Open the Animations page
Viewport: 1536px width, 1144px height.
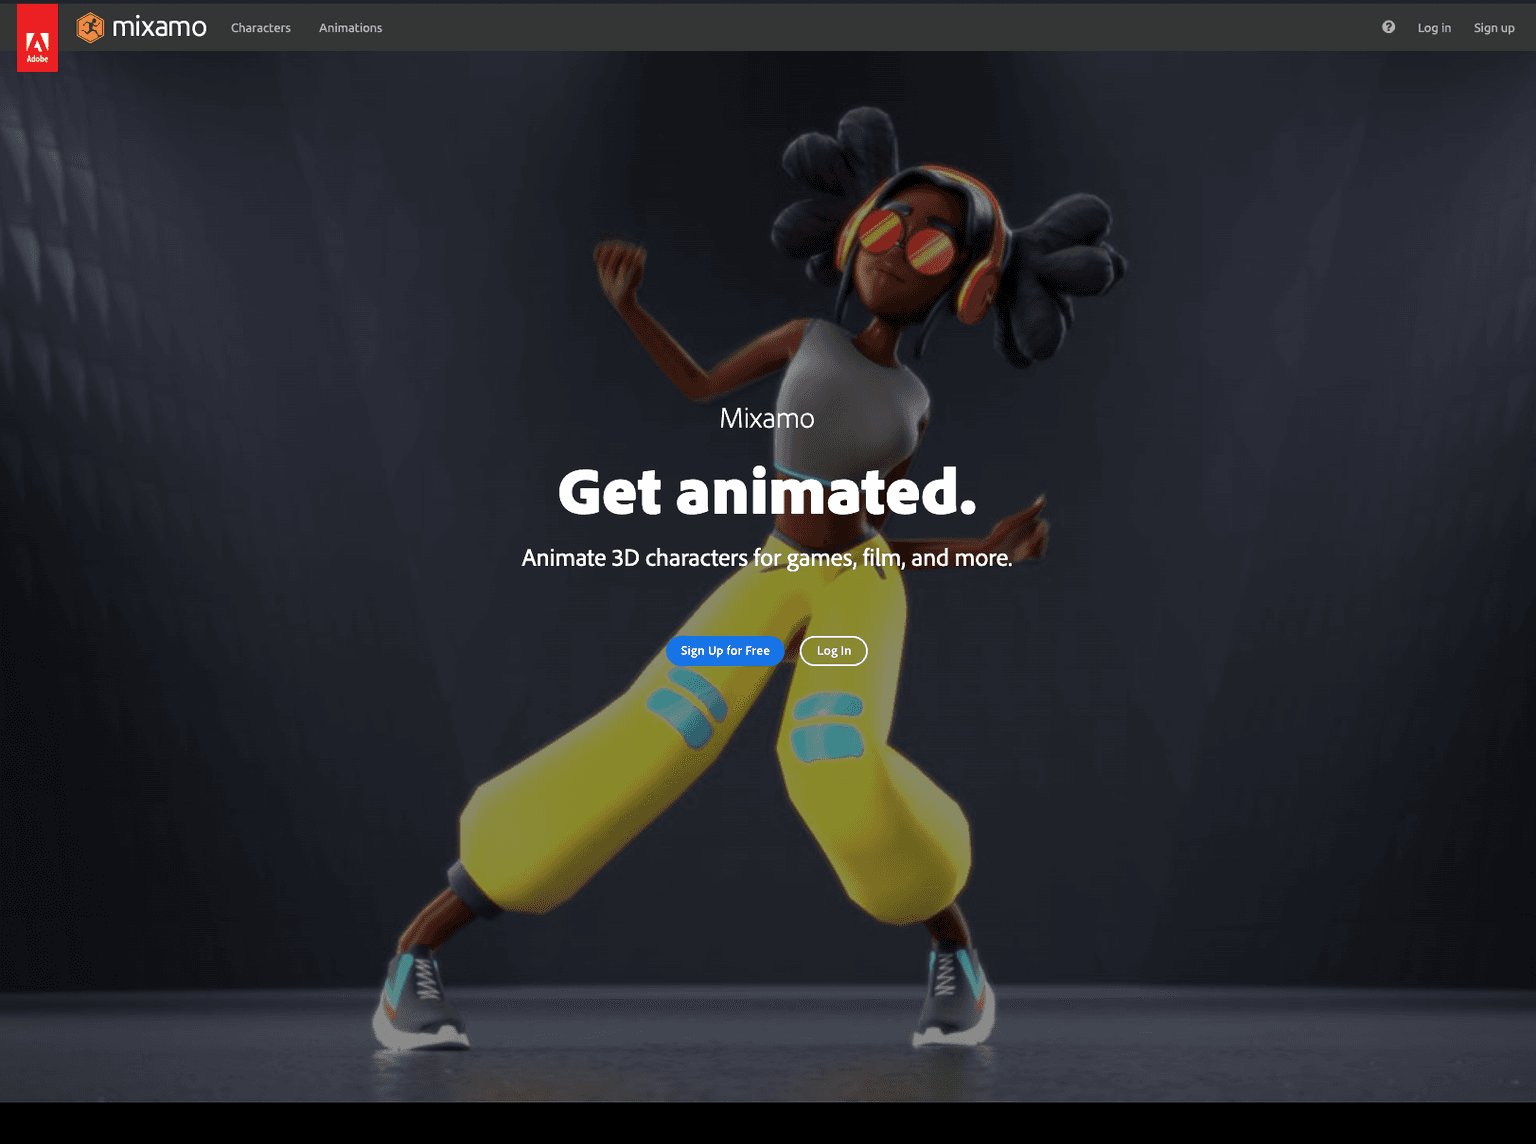coord(350,28)
